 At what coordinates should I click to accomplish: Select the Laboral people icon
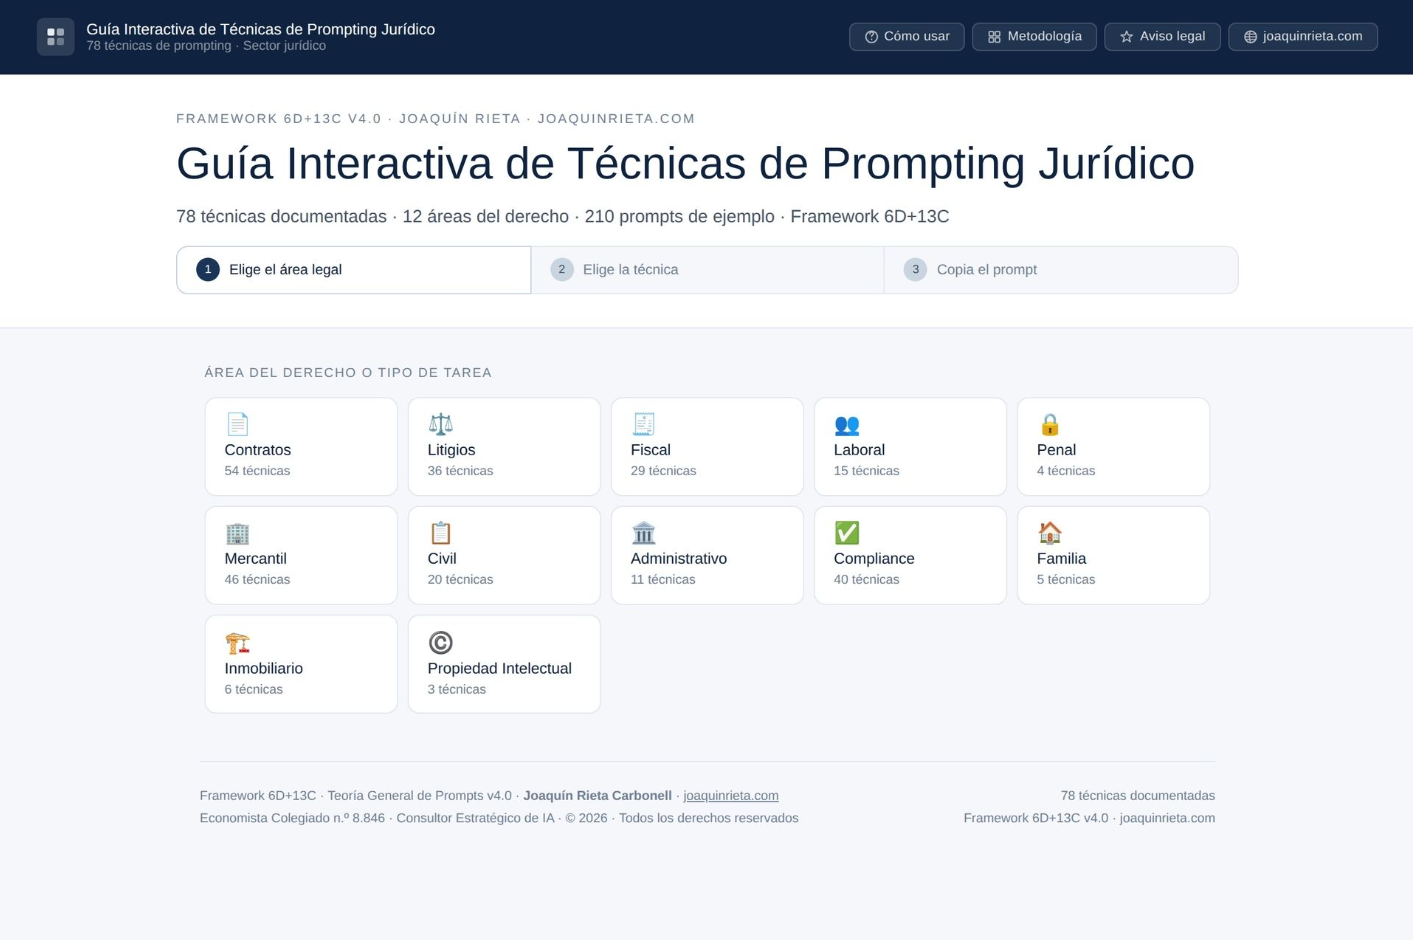pos(847,424)
